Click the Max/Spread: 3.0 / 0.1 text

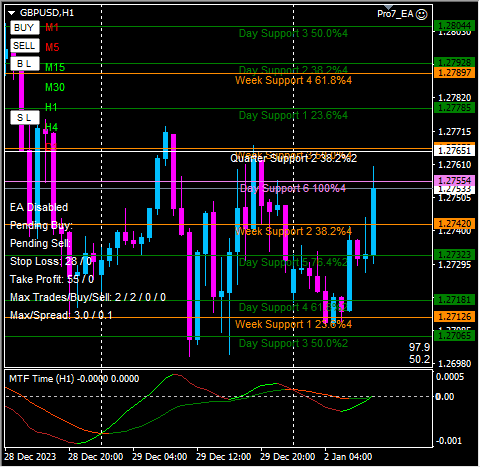[x=61, y=315]
